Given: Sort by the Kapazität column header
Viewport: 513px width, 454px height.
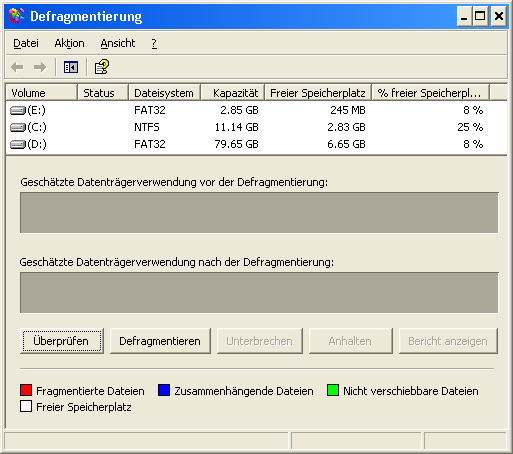Looking at the screenshot, I should click(x=232, y=93).
